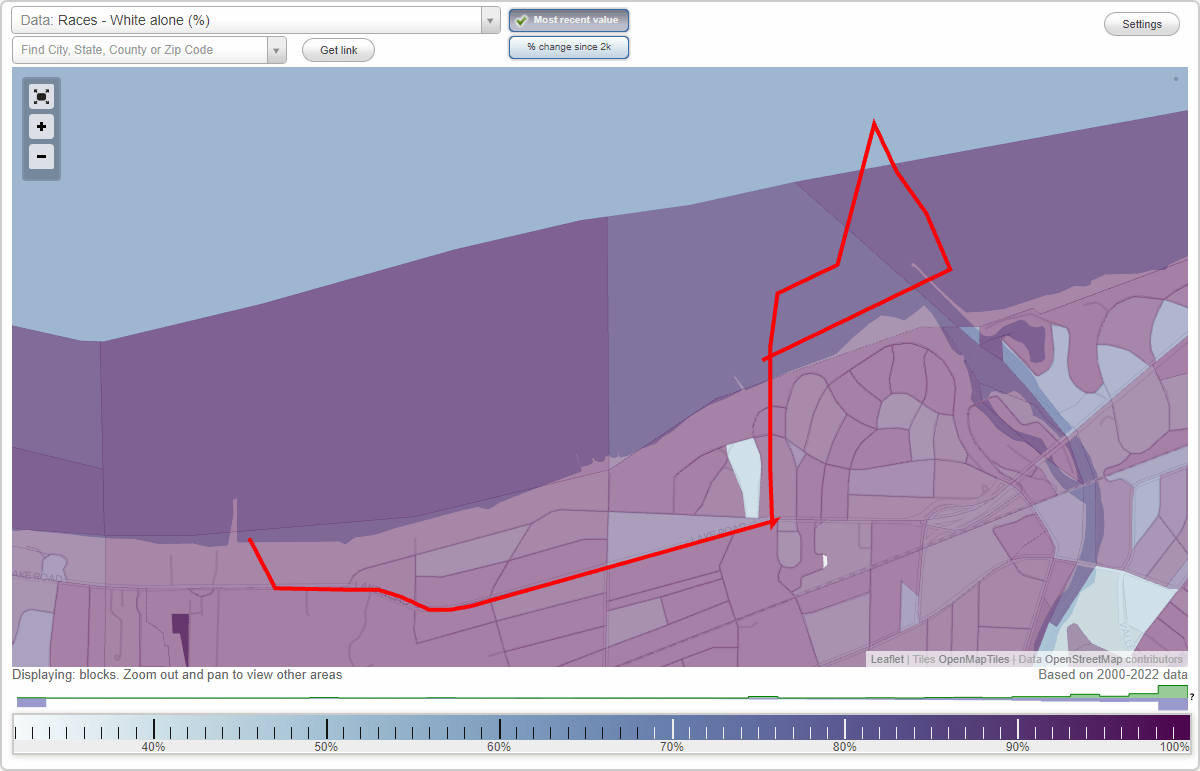Switch to % change since 2k
Image resolution: width=1200 pixels, height=771 pixels.
pos(569,47)
